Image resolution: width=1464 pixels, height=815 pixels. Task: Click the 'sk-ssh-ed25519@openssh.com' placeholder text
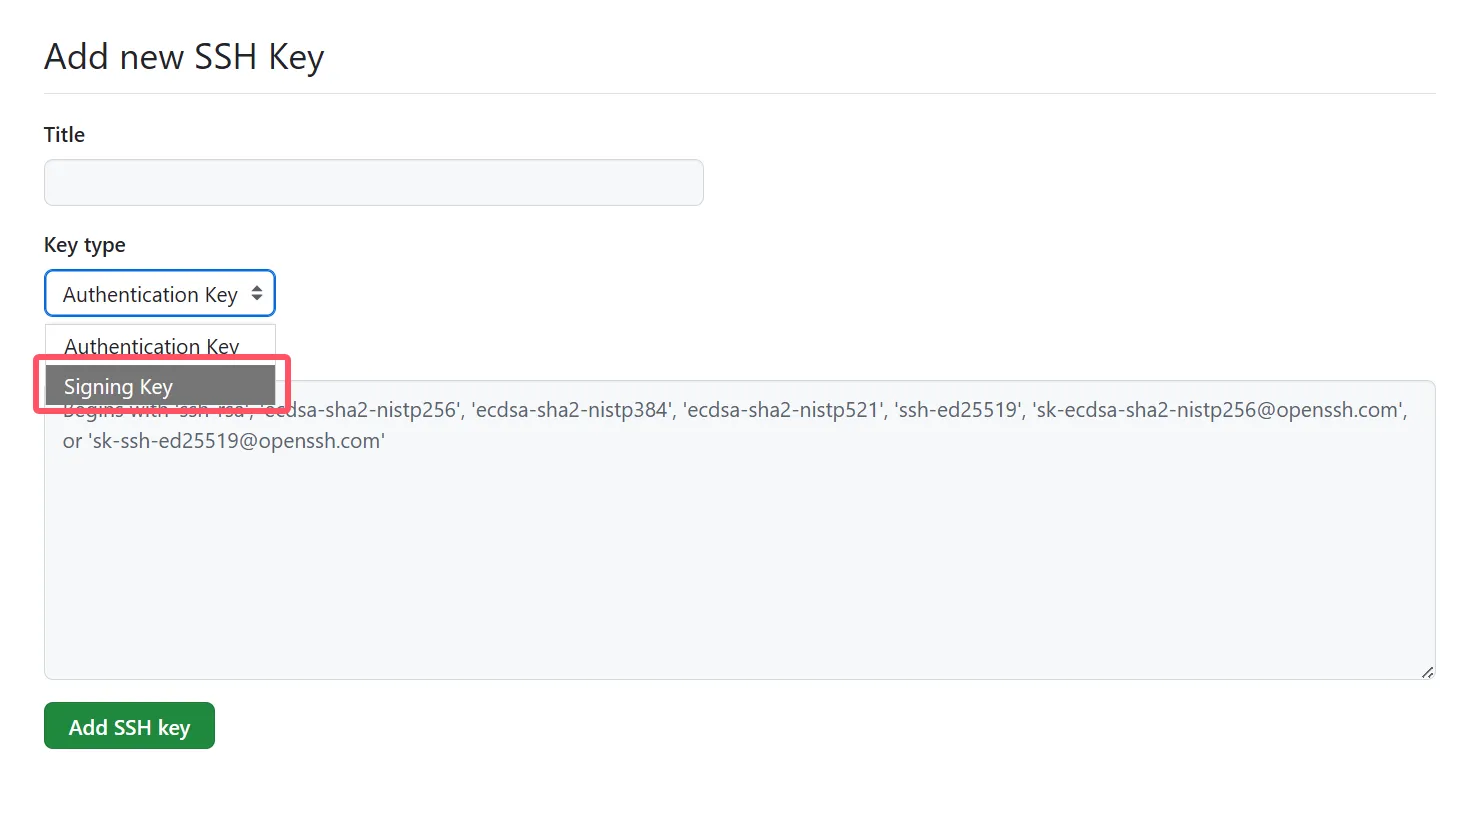[x=237, y=441]
